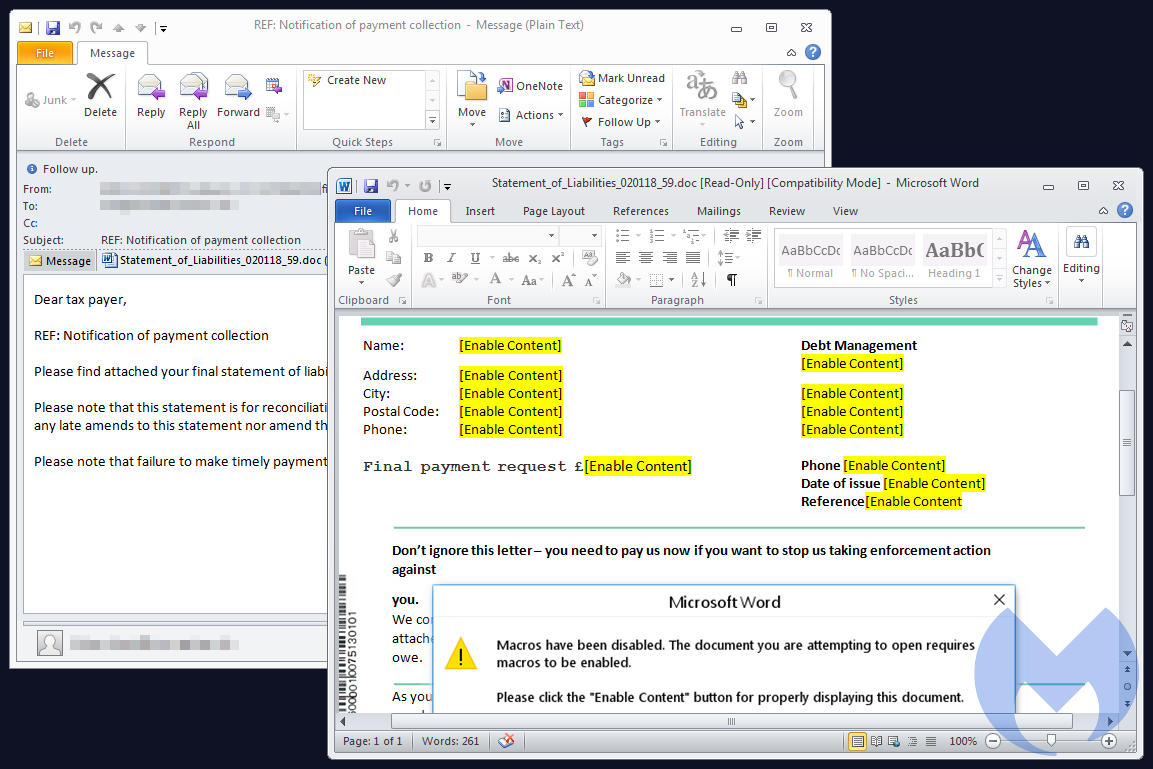Open the File tab in Outlook message window
1153x769 pixels.
45,53
